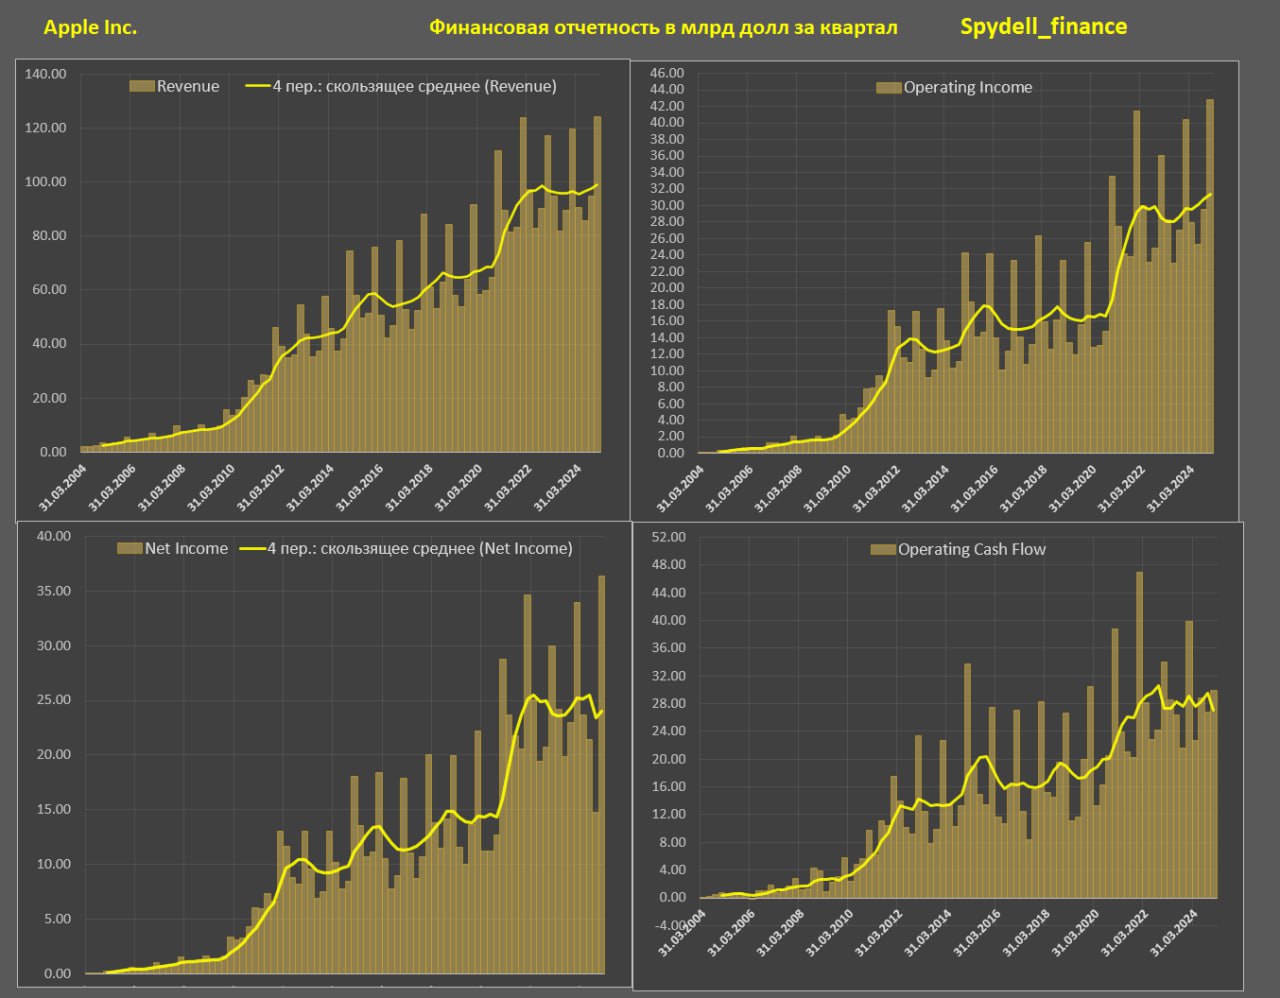Click the 140.00 axis label on Revenue chart

(46, 74)
